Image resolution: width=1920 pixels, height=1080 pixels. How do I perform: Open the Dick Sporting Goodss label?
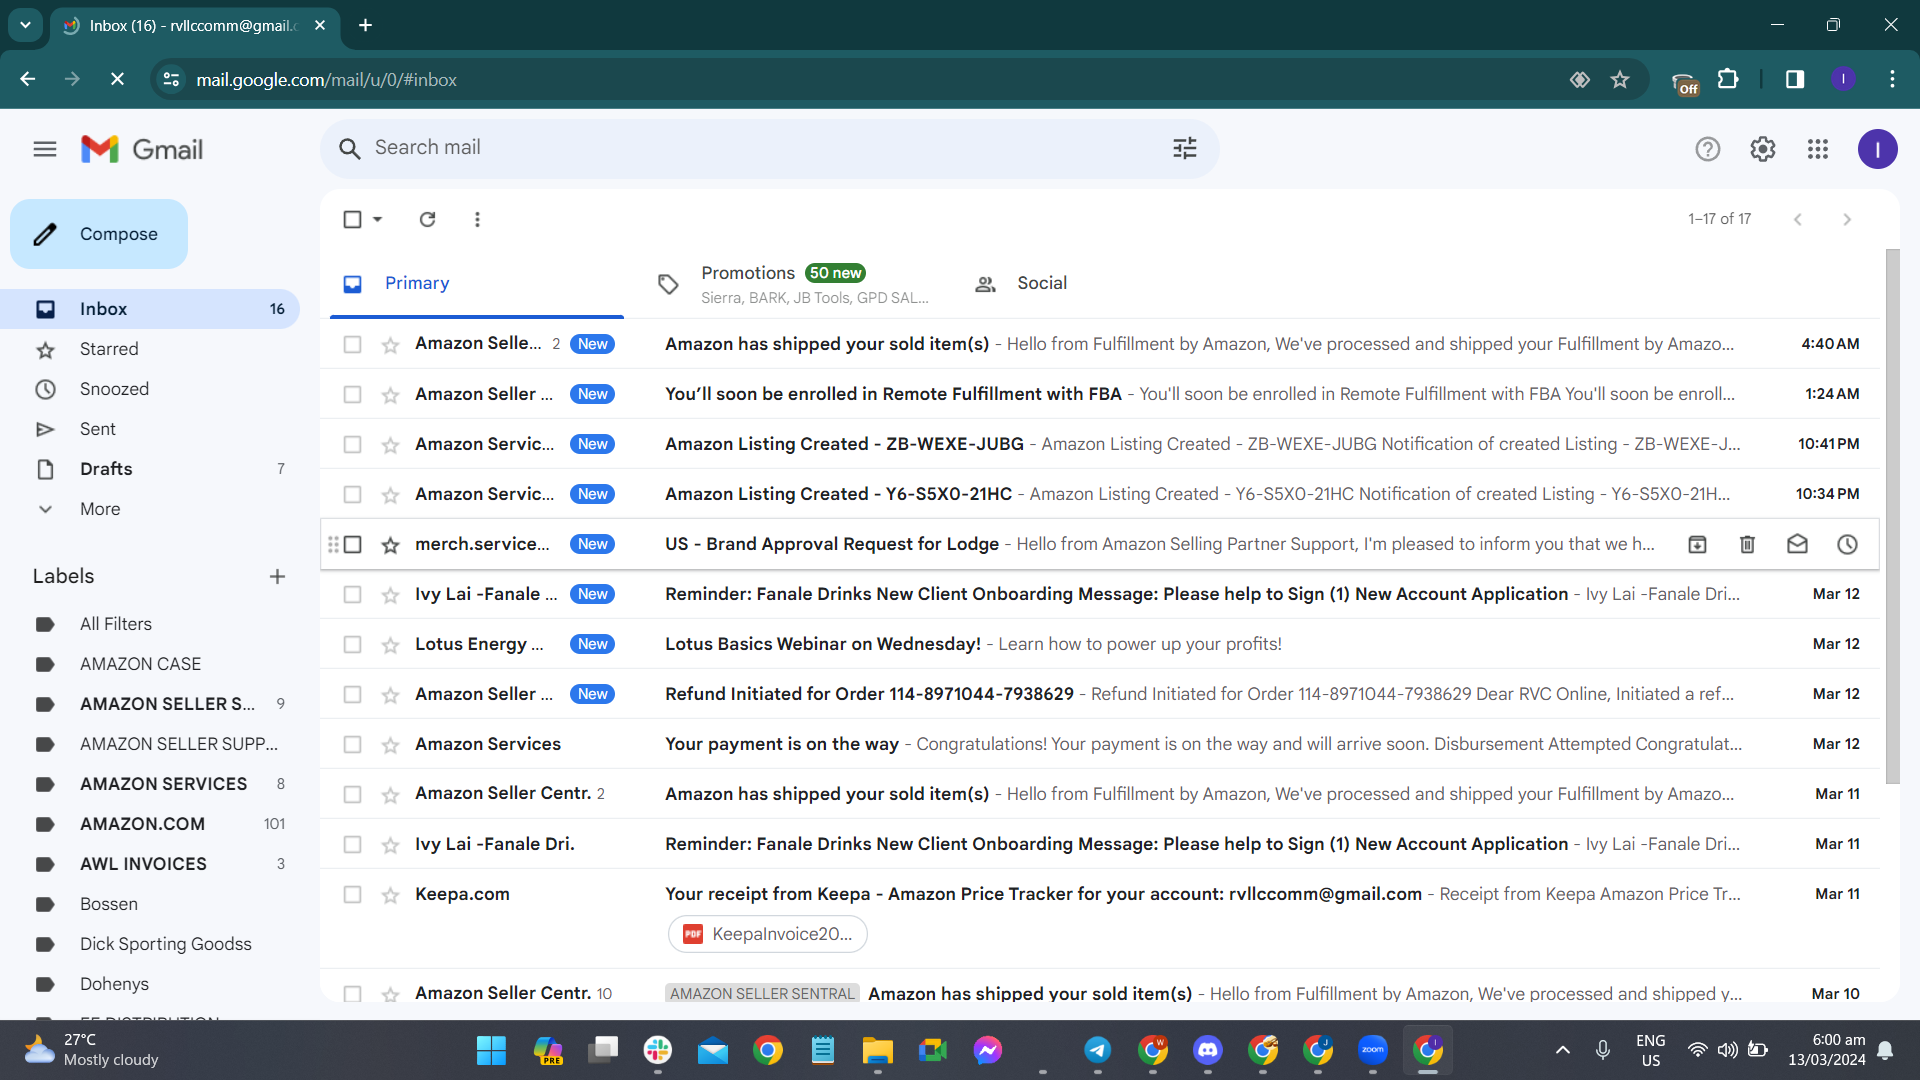(x=150, y=944)
